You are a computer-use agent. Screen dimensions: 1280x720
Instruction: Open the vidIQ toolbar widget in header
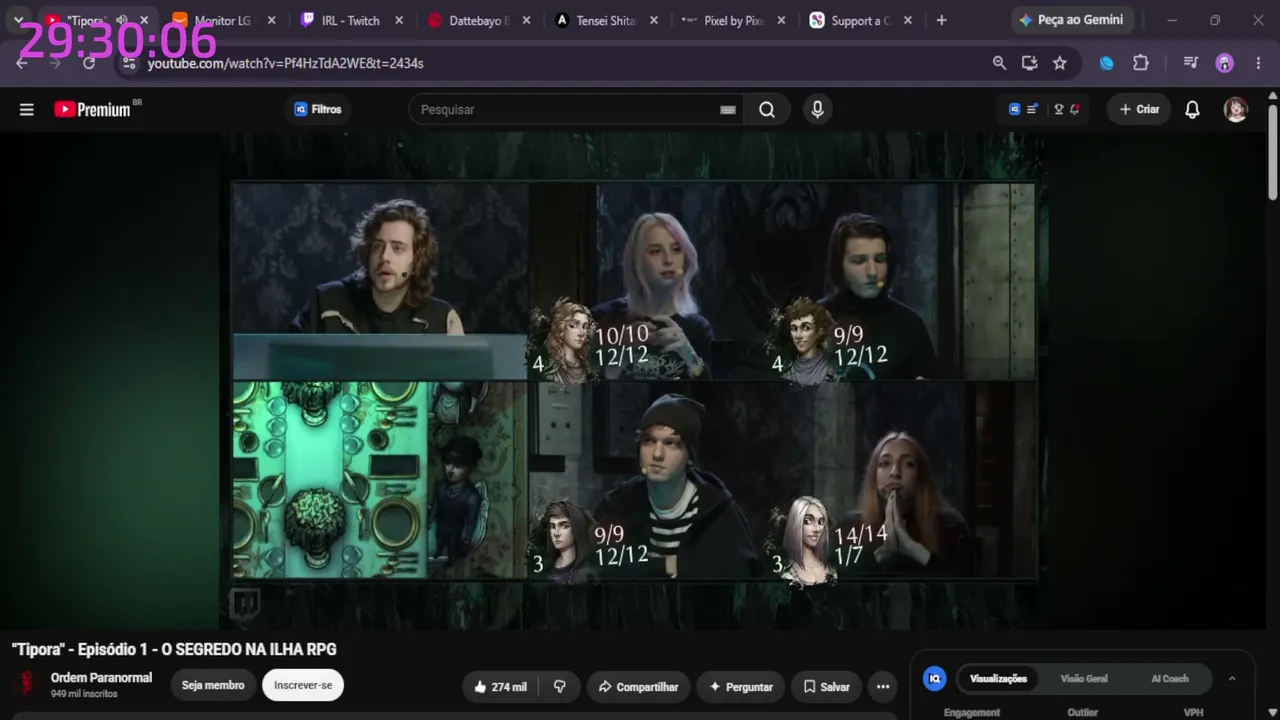point(1023,110)
